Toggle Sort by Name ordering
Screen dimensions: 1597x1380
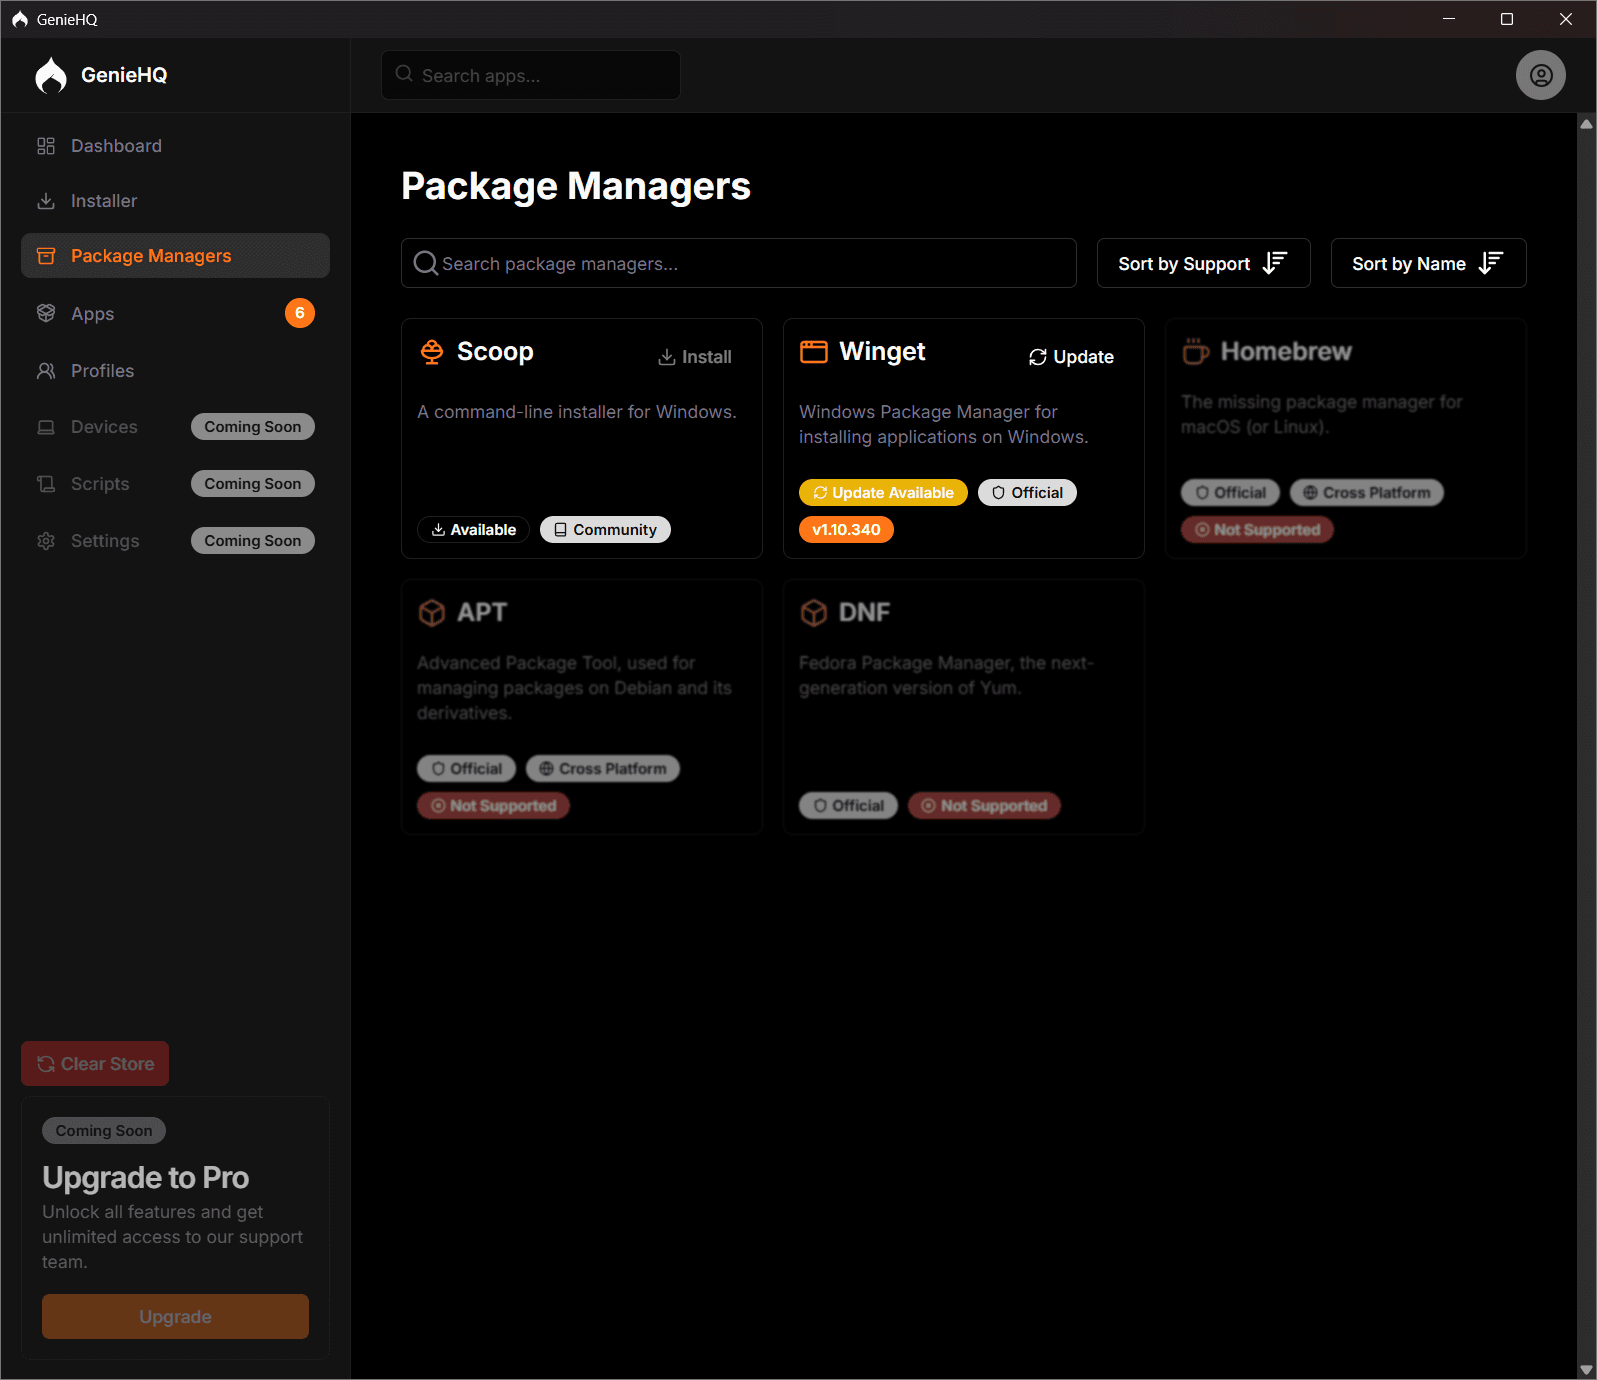click(x=1427, y=263)
